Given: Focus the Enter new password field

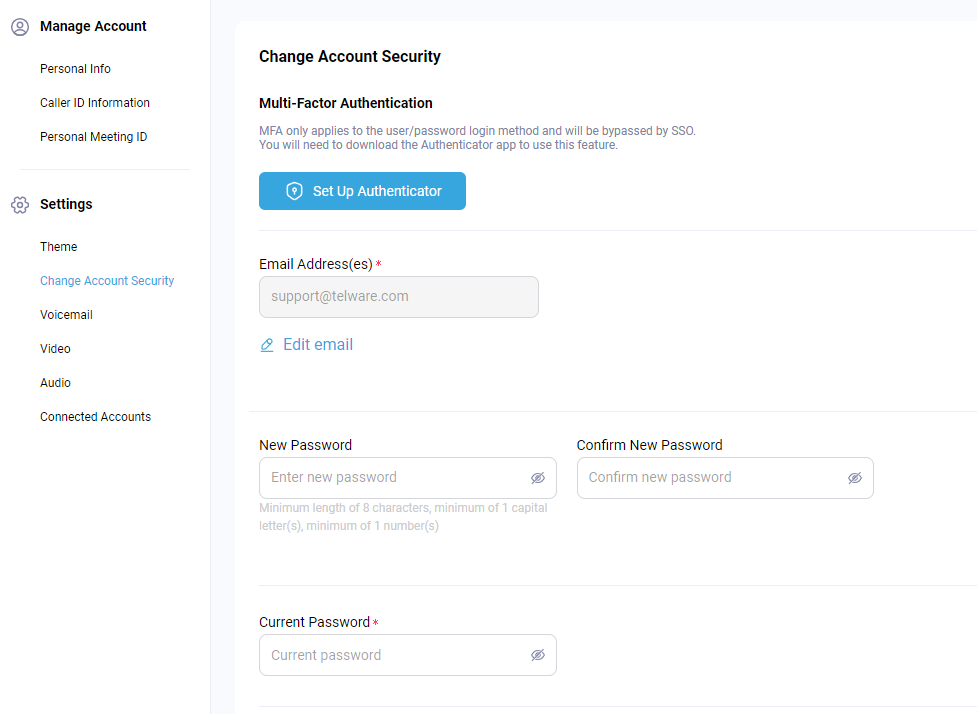Looking at the screenshot, I should pos(407,478).
